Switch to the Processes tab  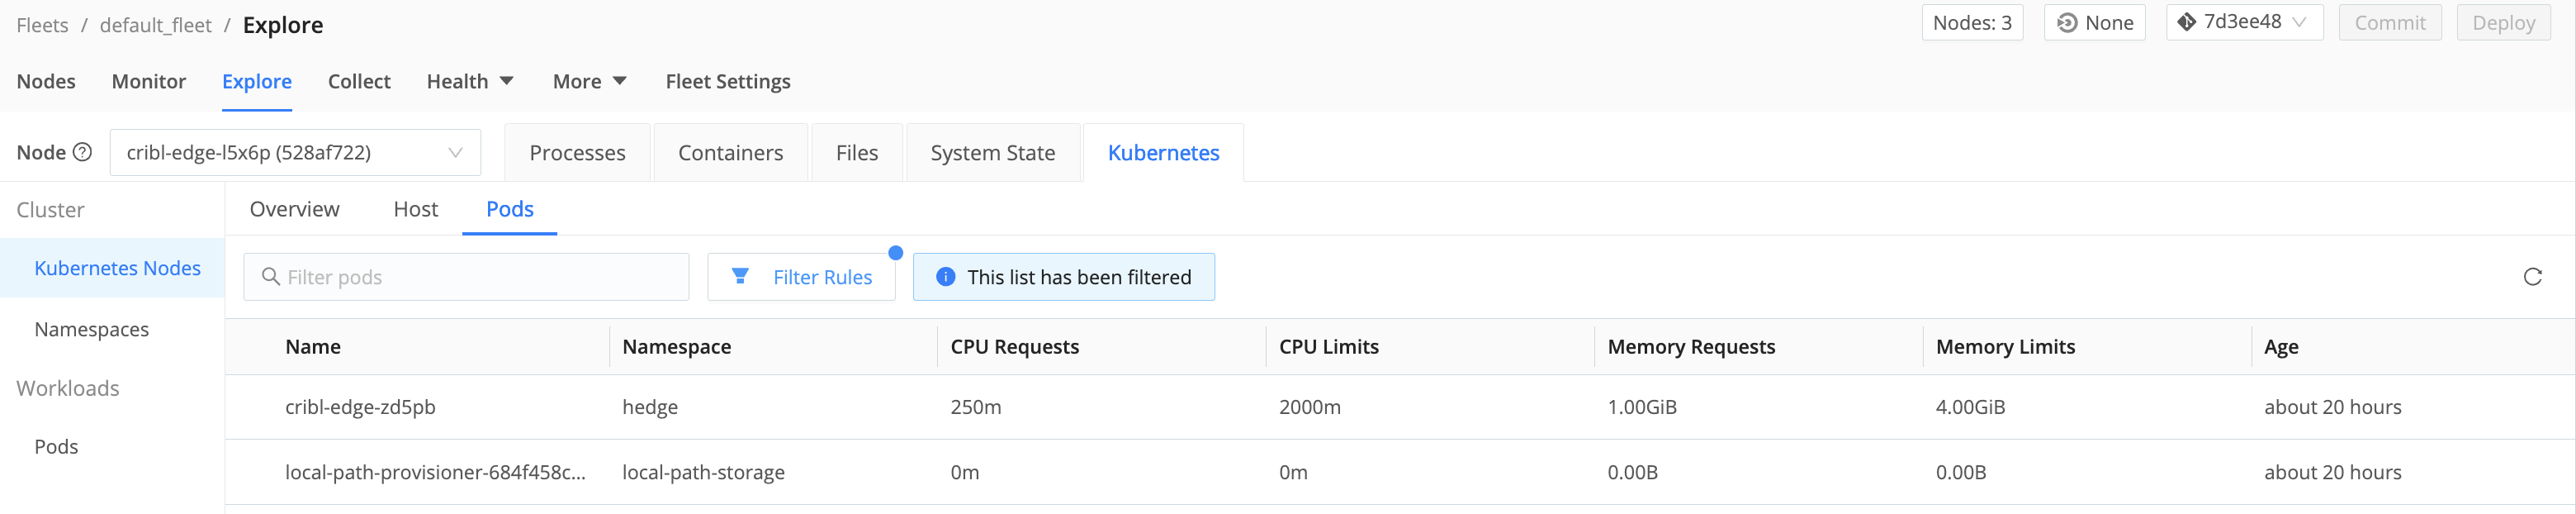click(x=577, y=153)
